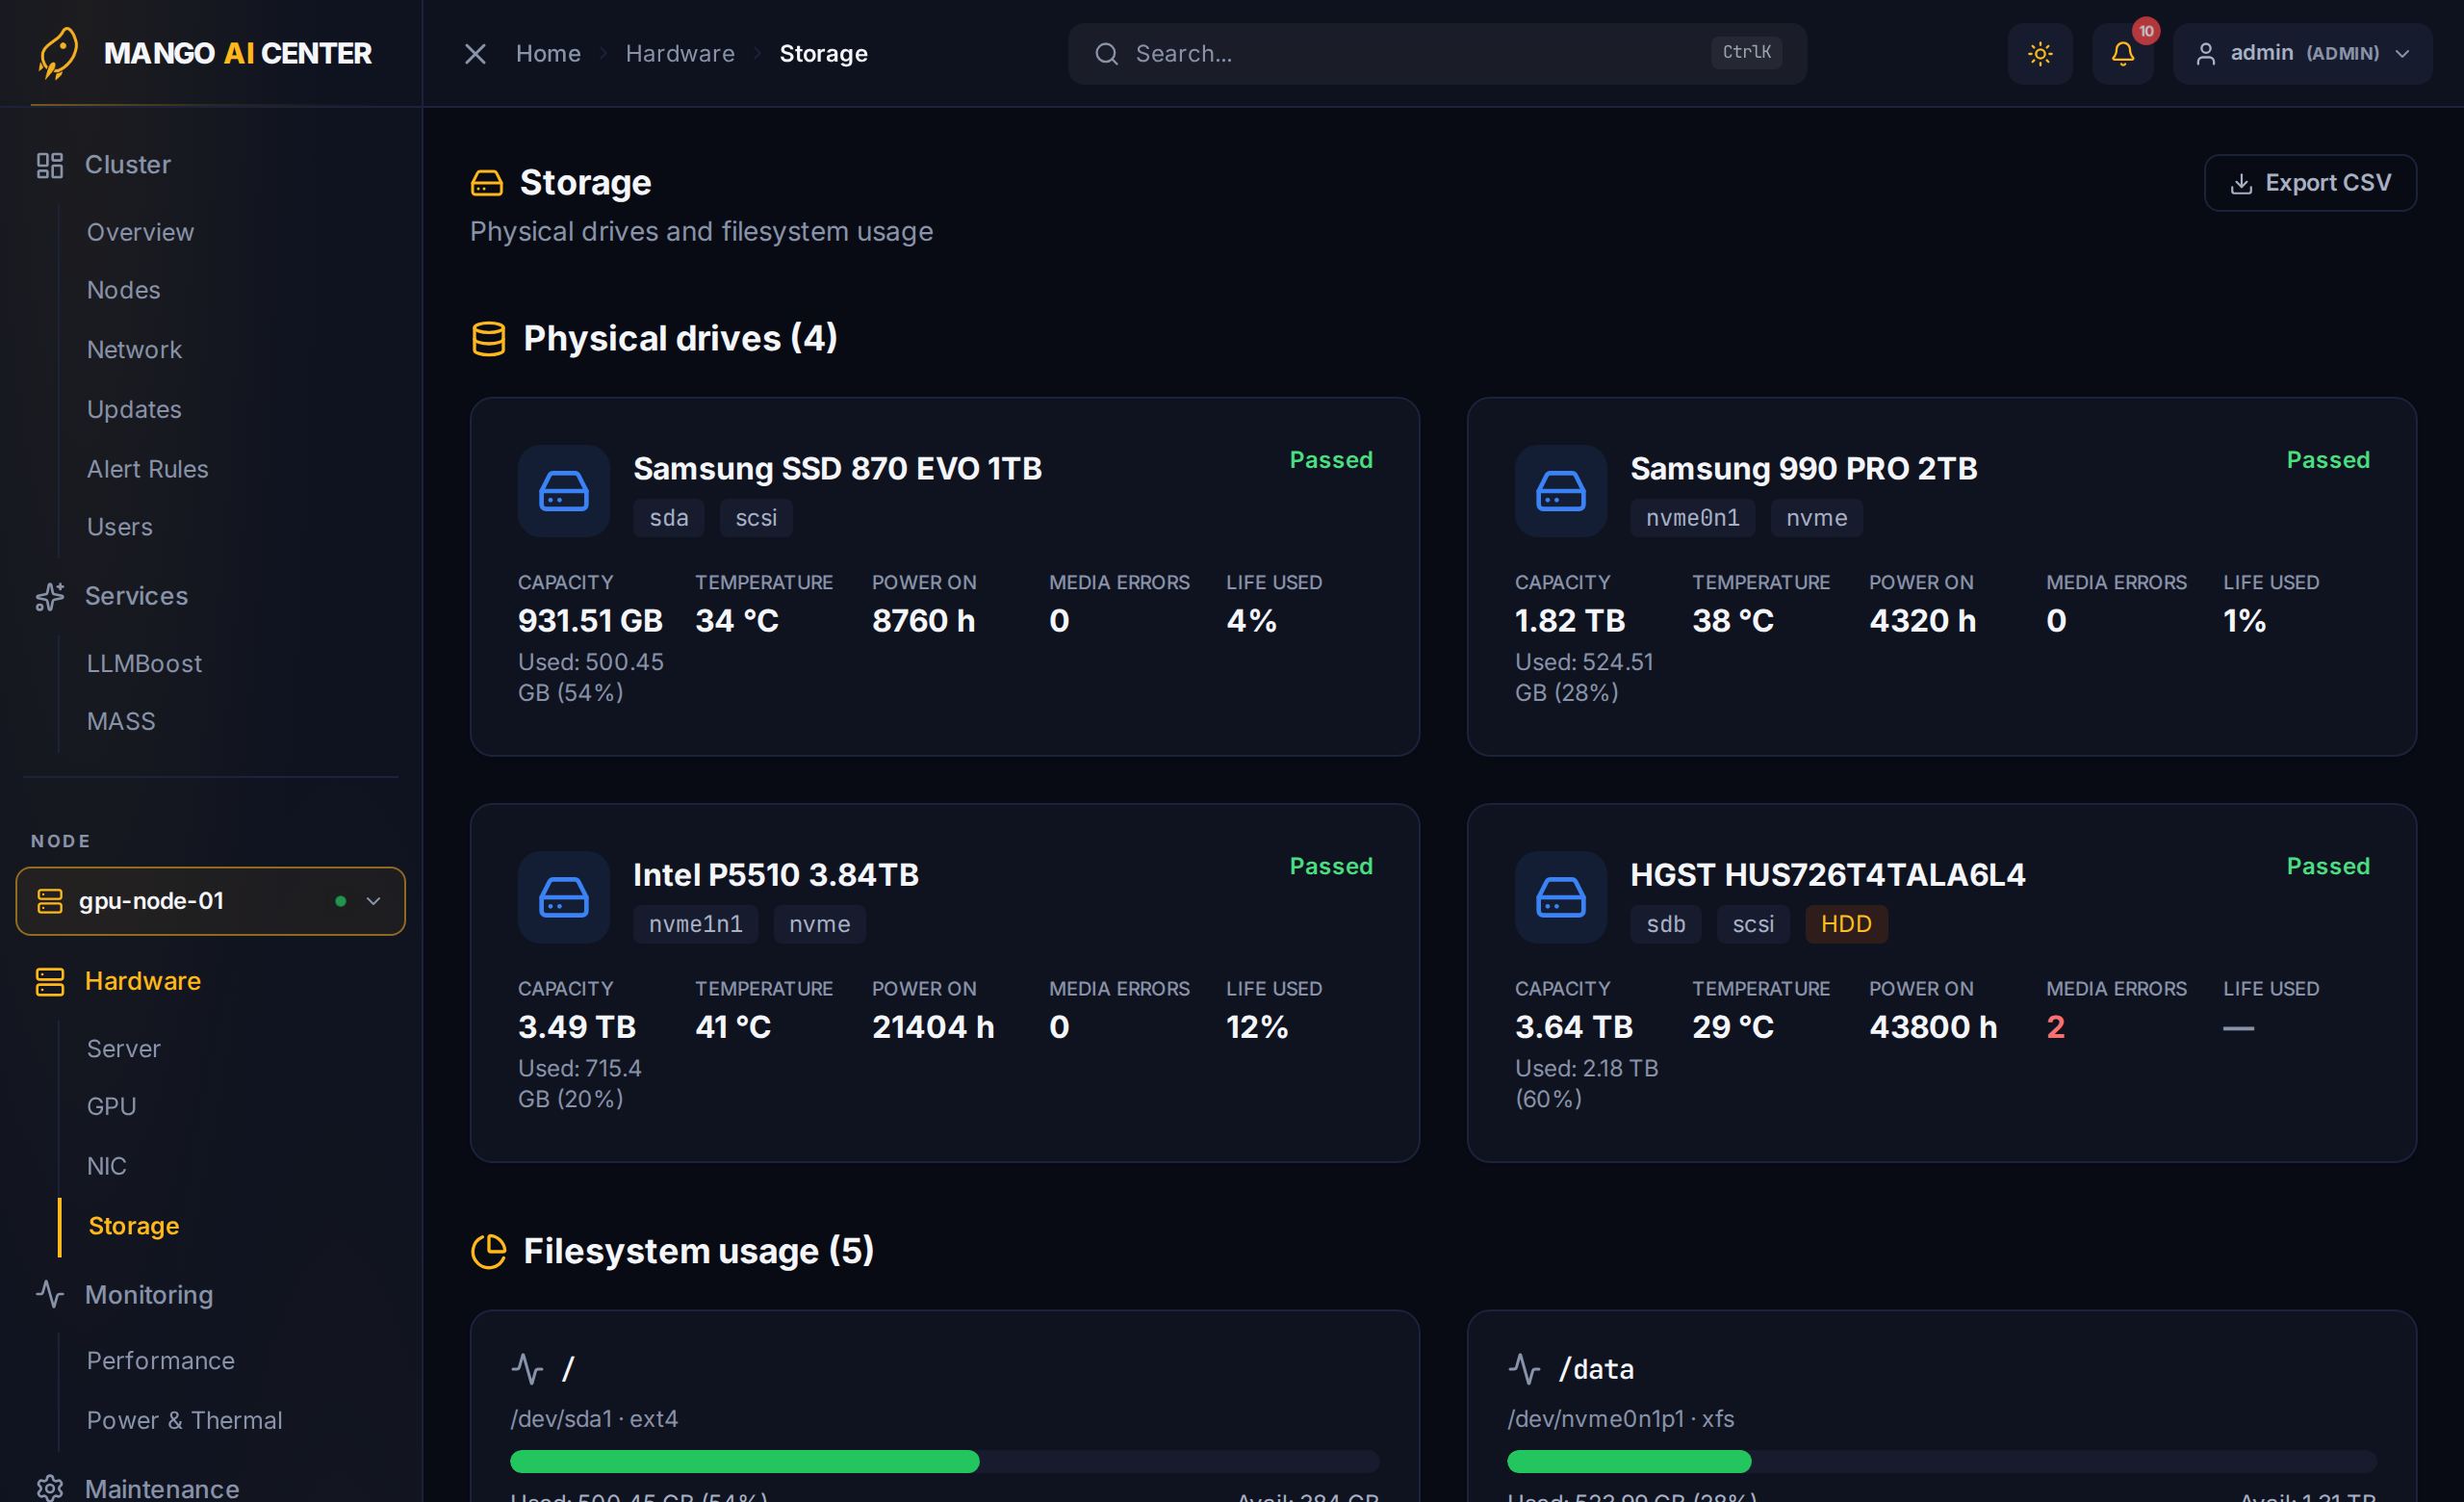Open the GPU hardware page
Image resolution: width=2464 pixels, height=1502 pixels.
pos(111,1107)
